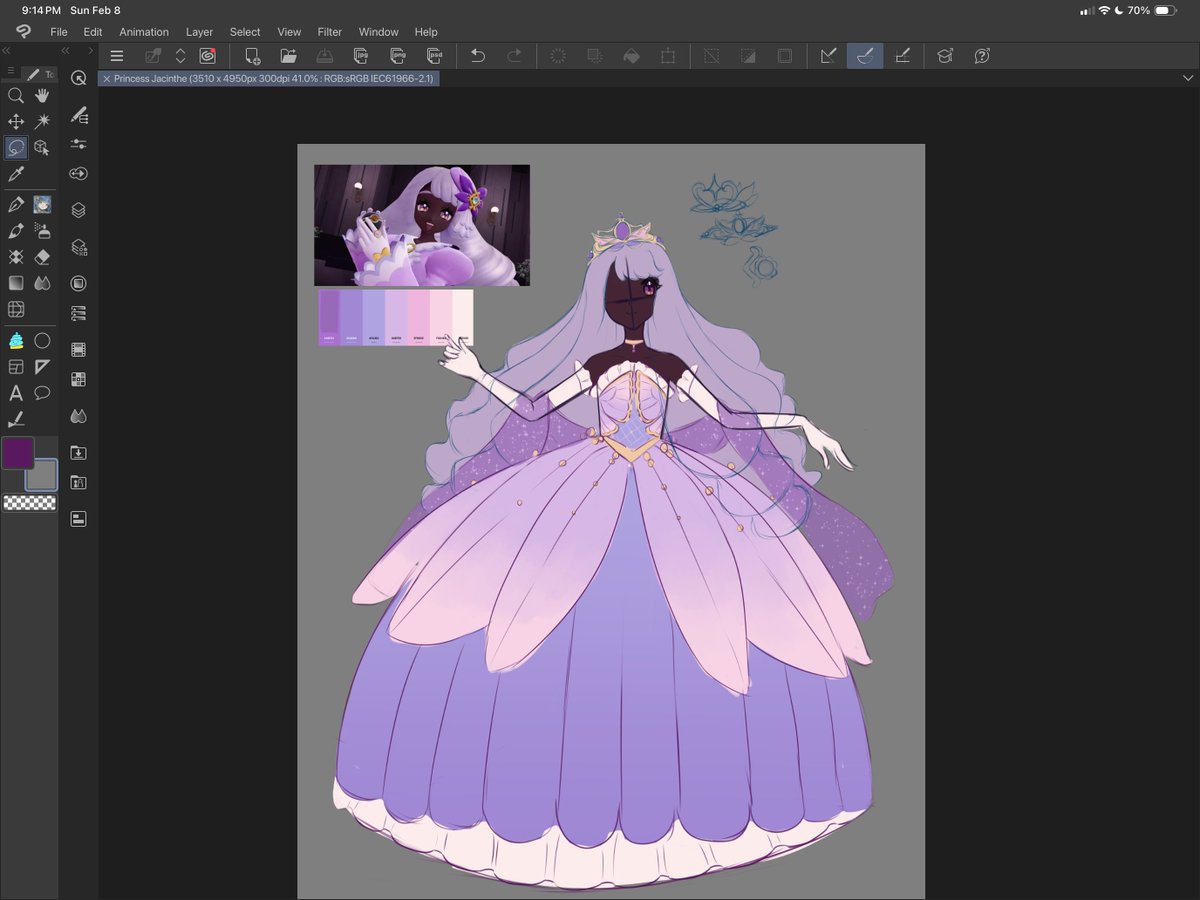Select the Ruler triangle tool
Screen dimensions: 1200x900
click(43, 367)
